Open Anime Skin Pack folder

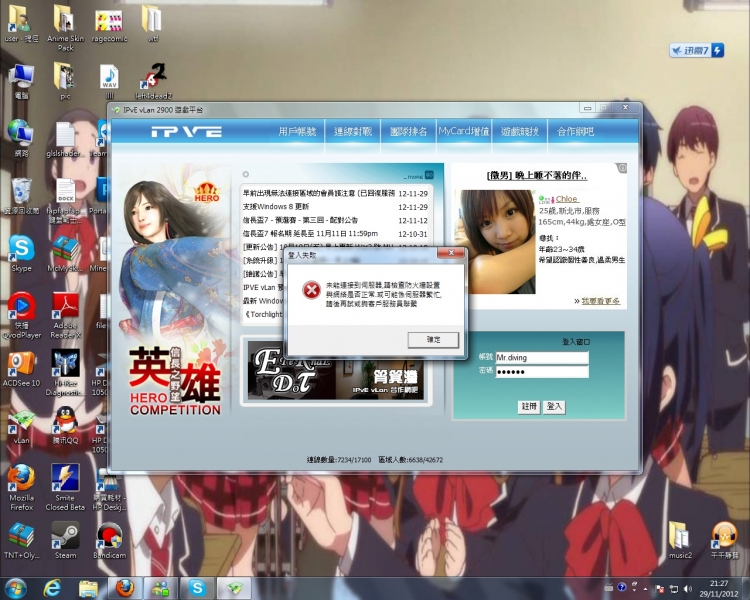65,28
